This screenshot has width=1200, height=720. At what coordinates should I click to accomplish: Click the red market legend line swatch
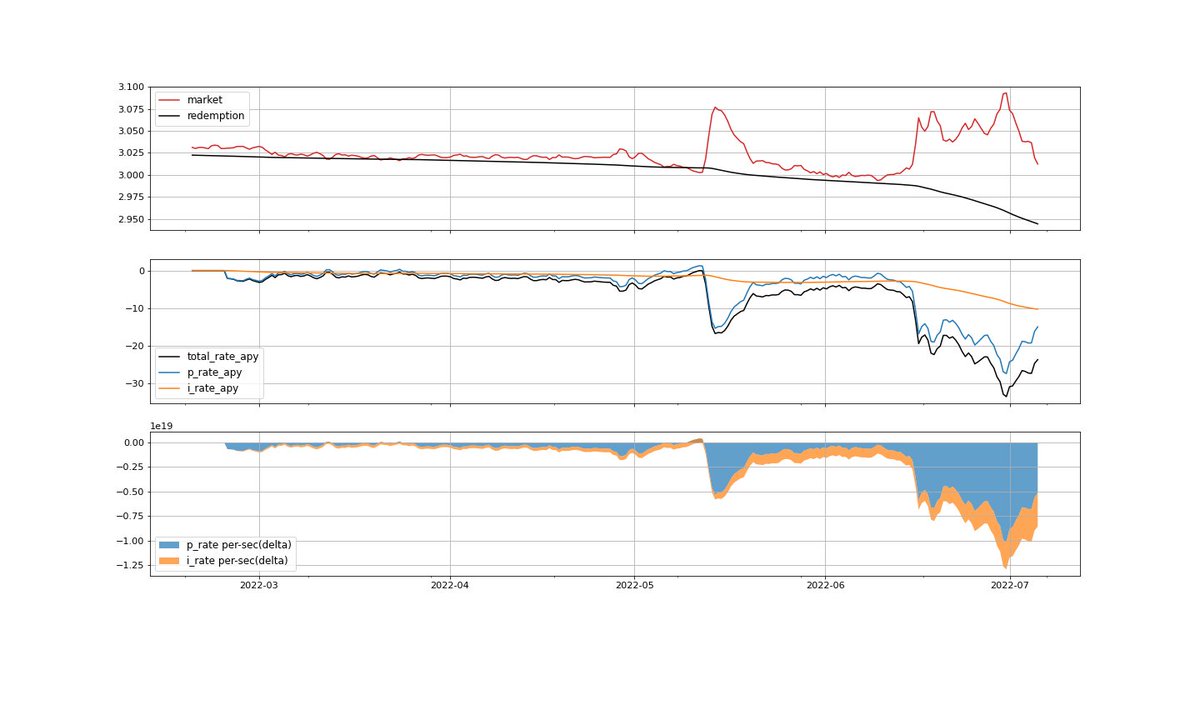[169, 100]
